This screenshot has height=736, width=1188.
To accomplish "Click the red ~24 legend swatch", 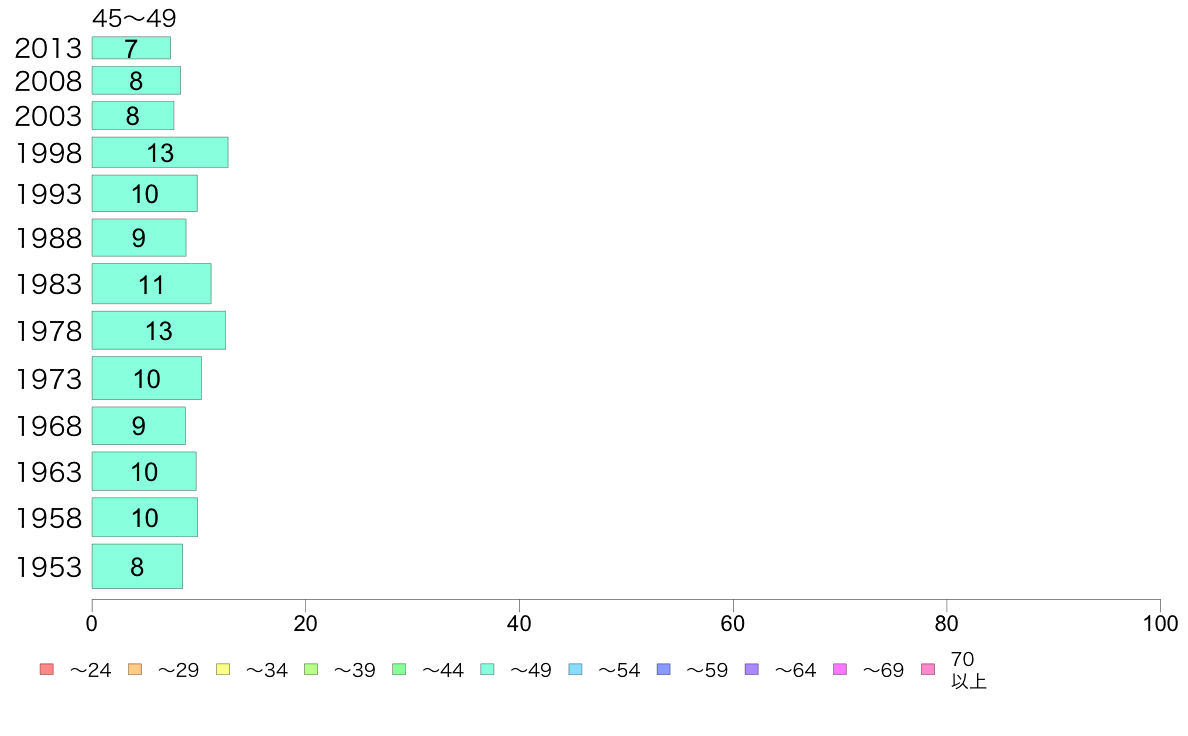I will click(x=47, y=669).
